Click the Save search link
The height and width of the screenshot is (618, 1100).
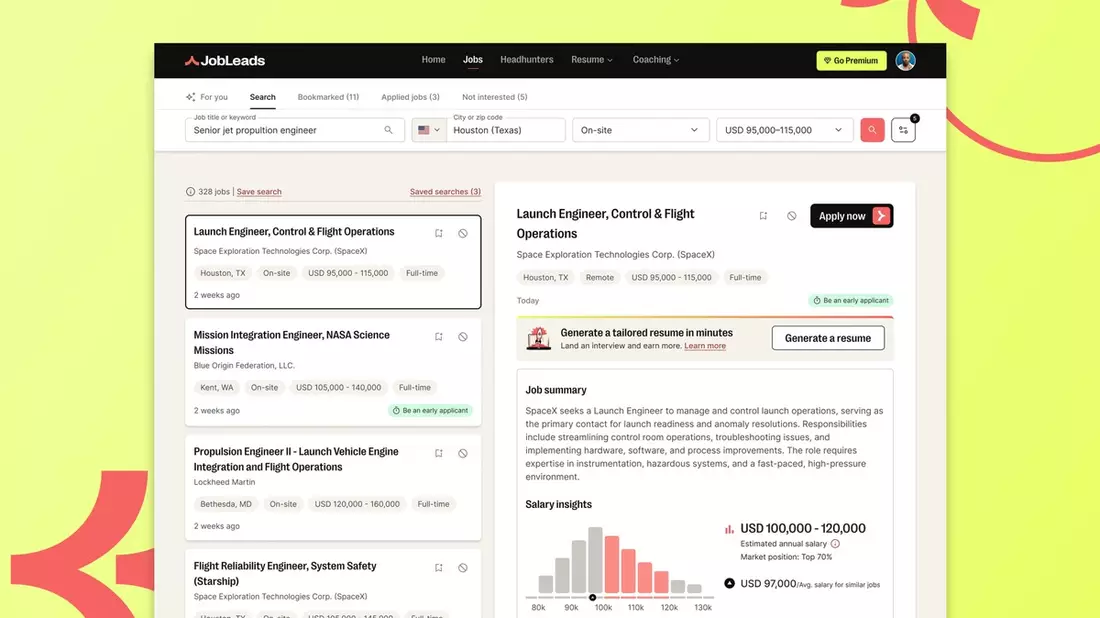pos(259,192)
